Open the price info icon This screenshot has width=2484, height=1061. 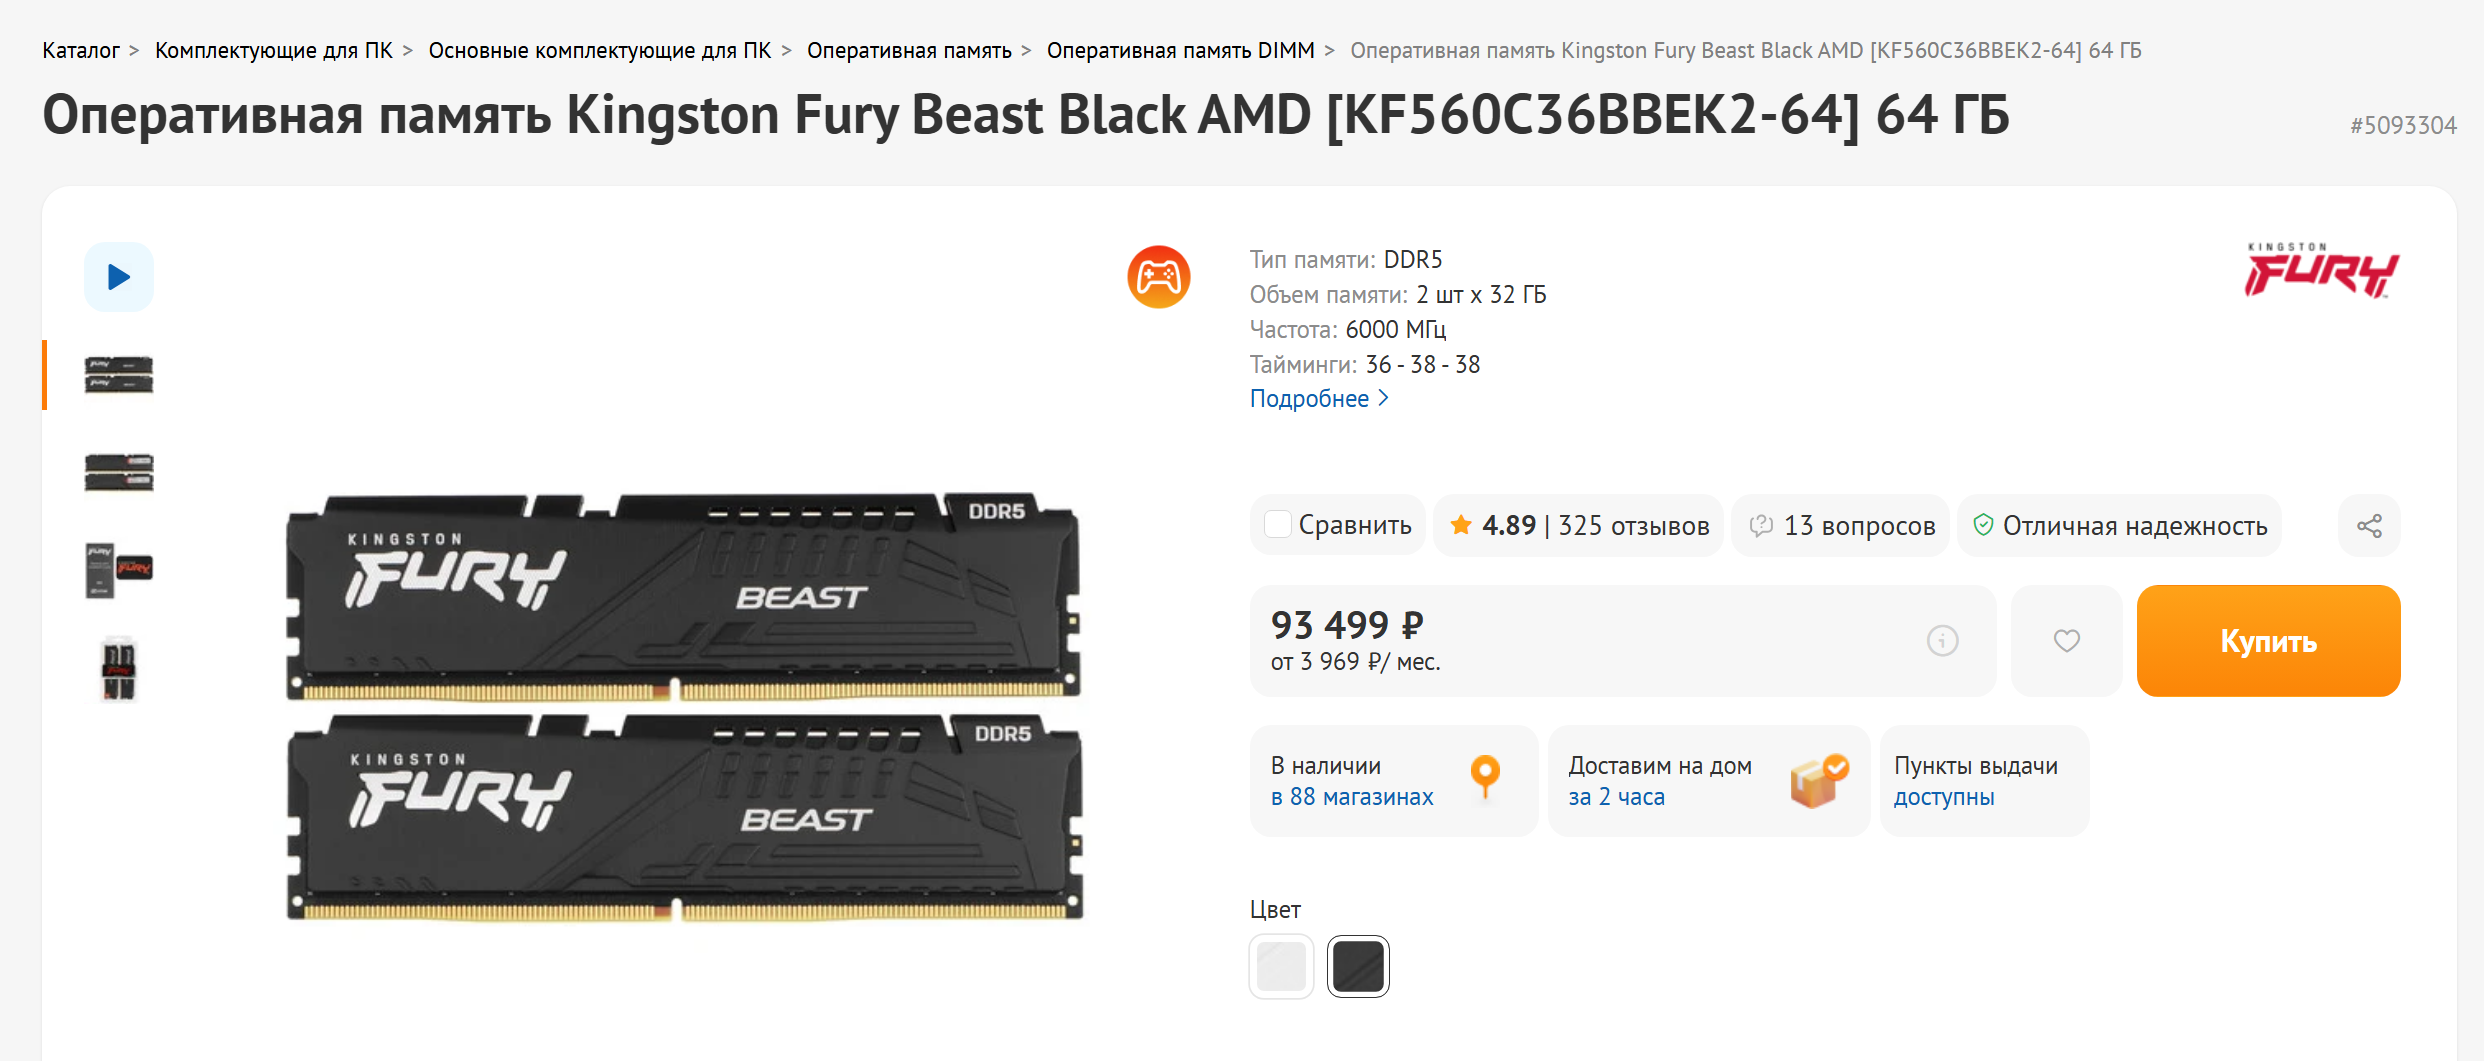pos(1942,641)
